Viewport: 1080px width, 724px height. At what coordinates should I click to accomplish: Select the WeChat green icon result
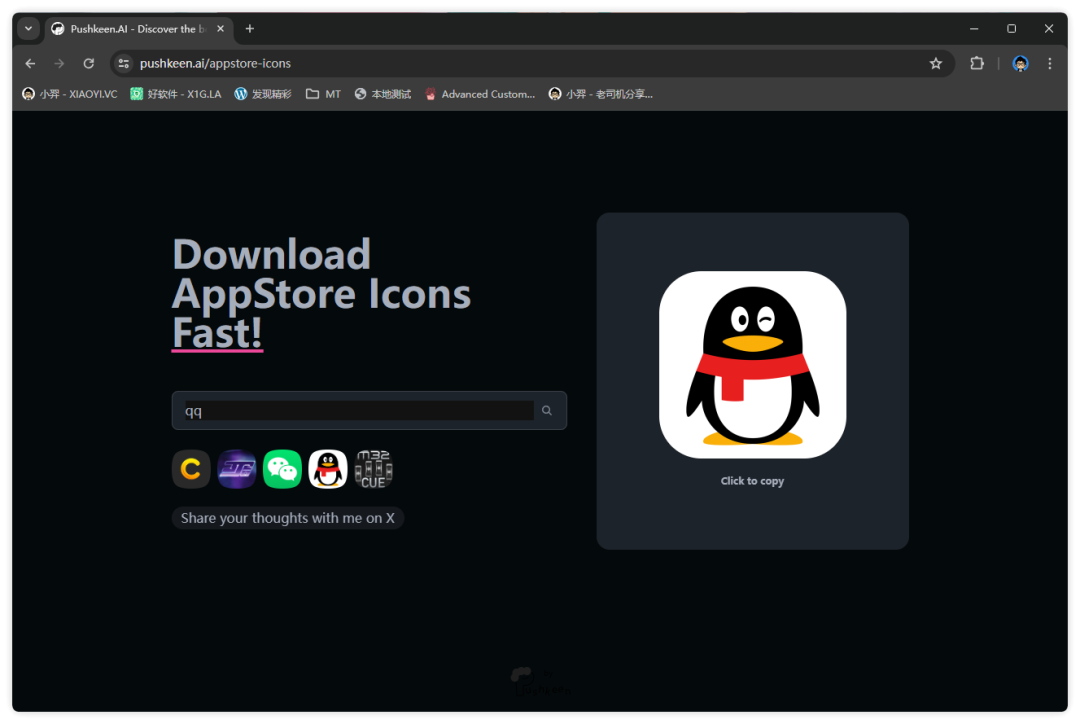[282, 469]
